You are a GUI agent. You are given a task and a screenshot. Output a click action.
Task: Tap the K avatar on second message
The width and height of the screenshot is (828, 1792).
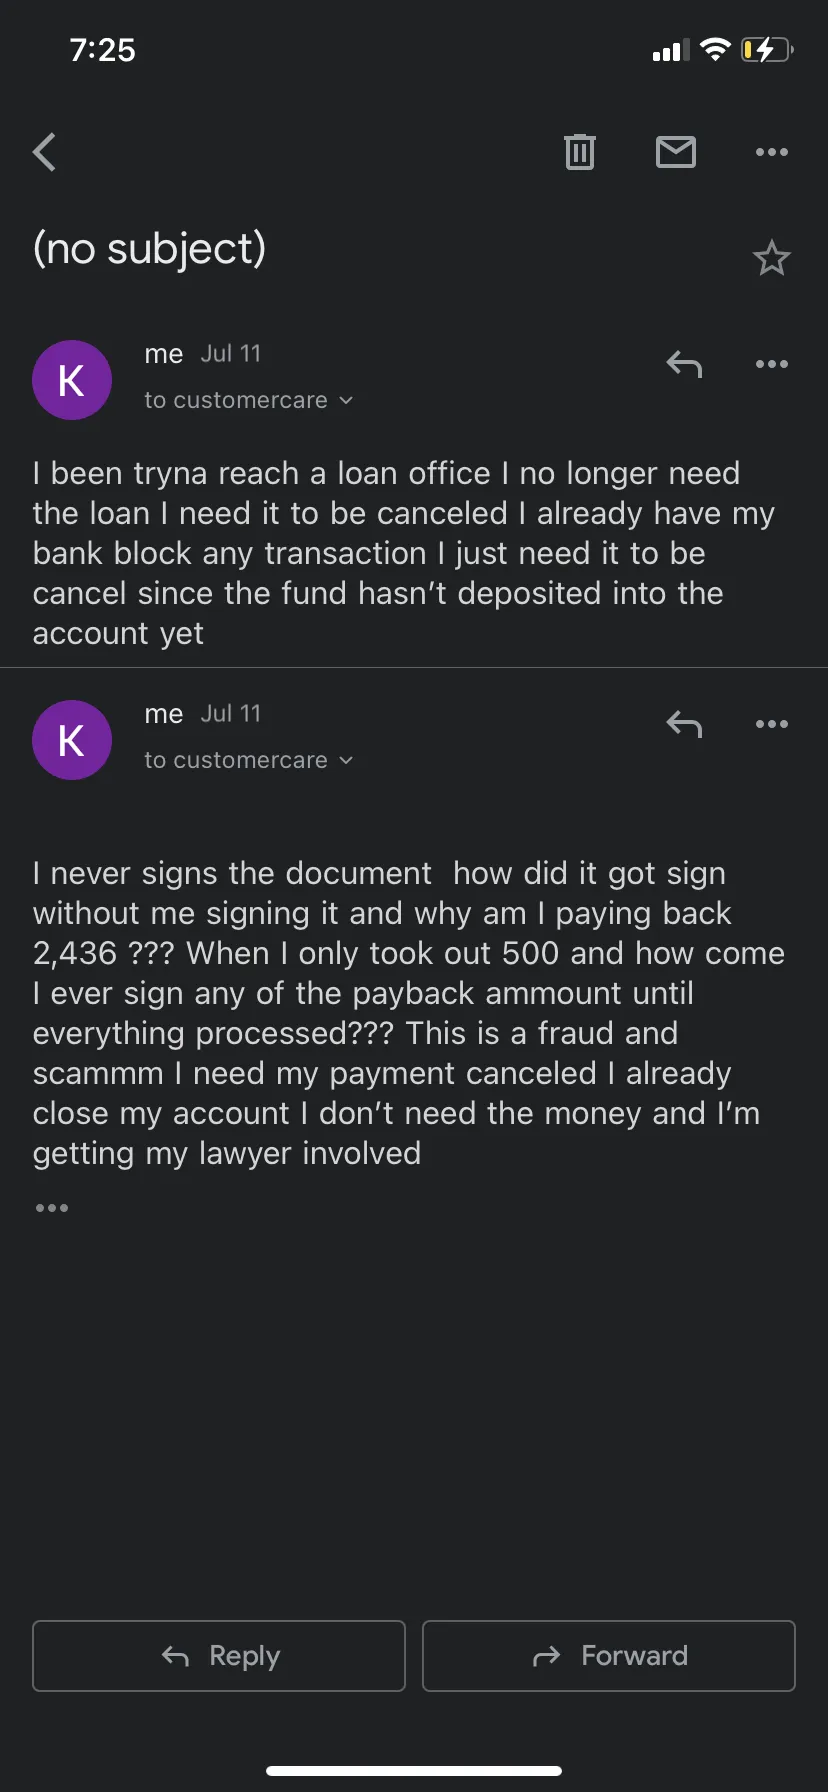tap(72, 740)
